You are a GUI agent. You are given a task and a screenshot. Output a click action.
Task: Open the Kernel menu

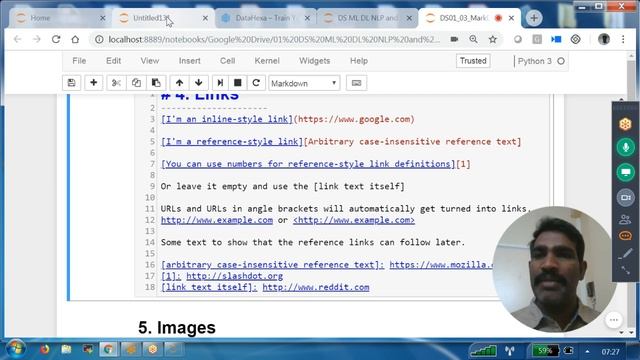coord(267,61)
